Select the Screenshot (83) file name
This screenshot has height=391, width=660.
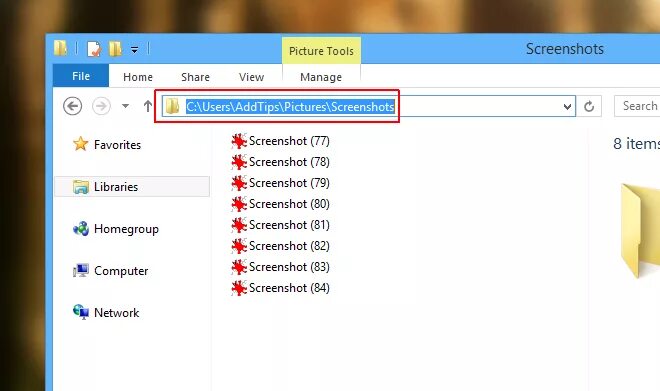(289, 267)
